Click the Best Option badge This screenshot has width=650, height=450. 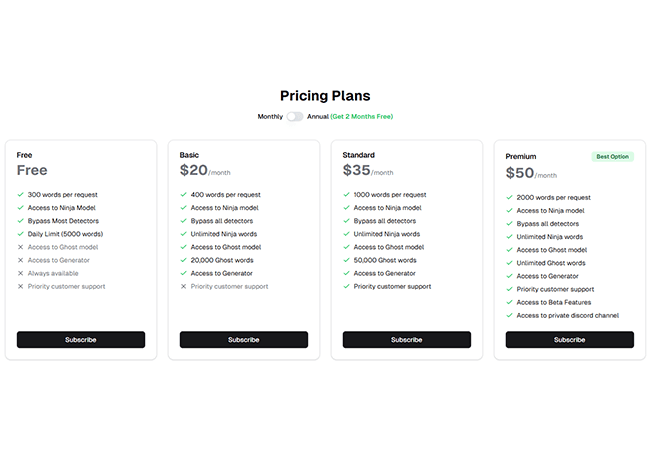pyautogui.click(x=613, y=157)
